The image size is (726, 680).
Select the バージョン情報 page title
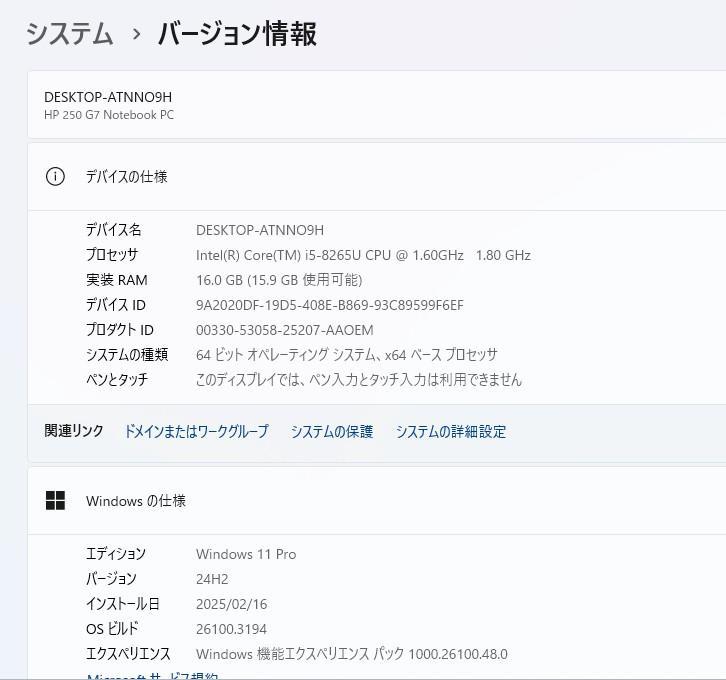pyautogui.click(x=238, y=34)
